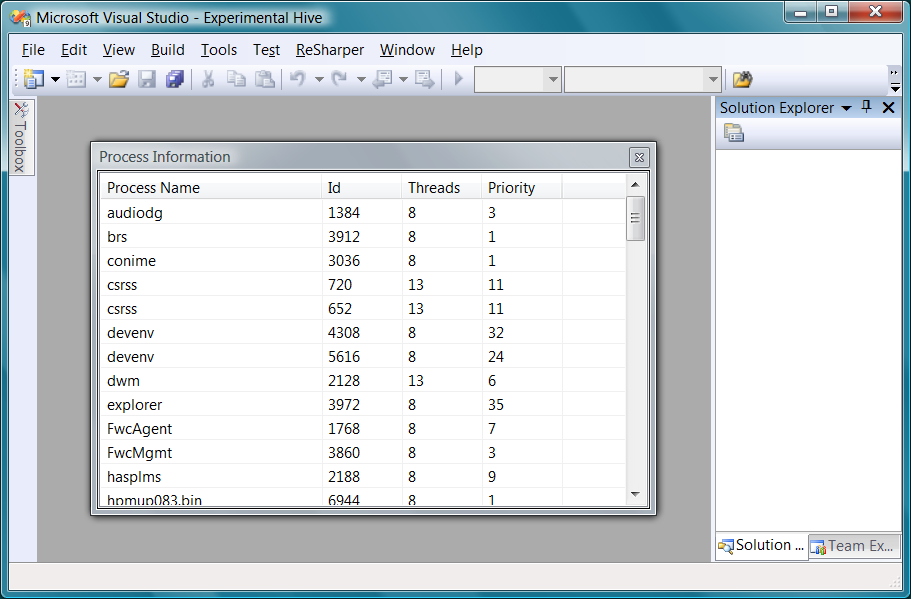Open the Test menu
Image resolution: width=911 pixels, height=599 pixels.
coord(266,50)
